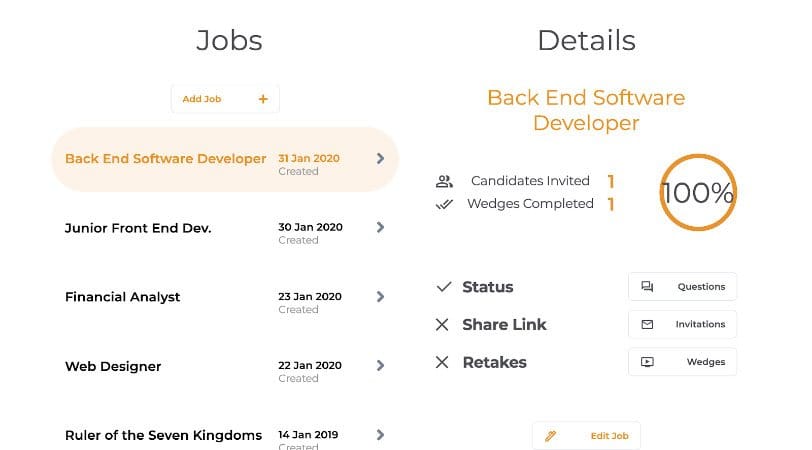Click the Wedges video play icon
The height and width of the screenshot is (450, 812).
click(647, 362)
